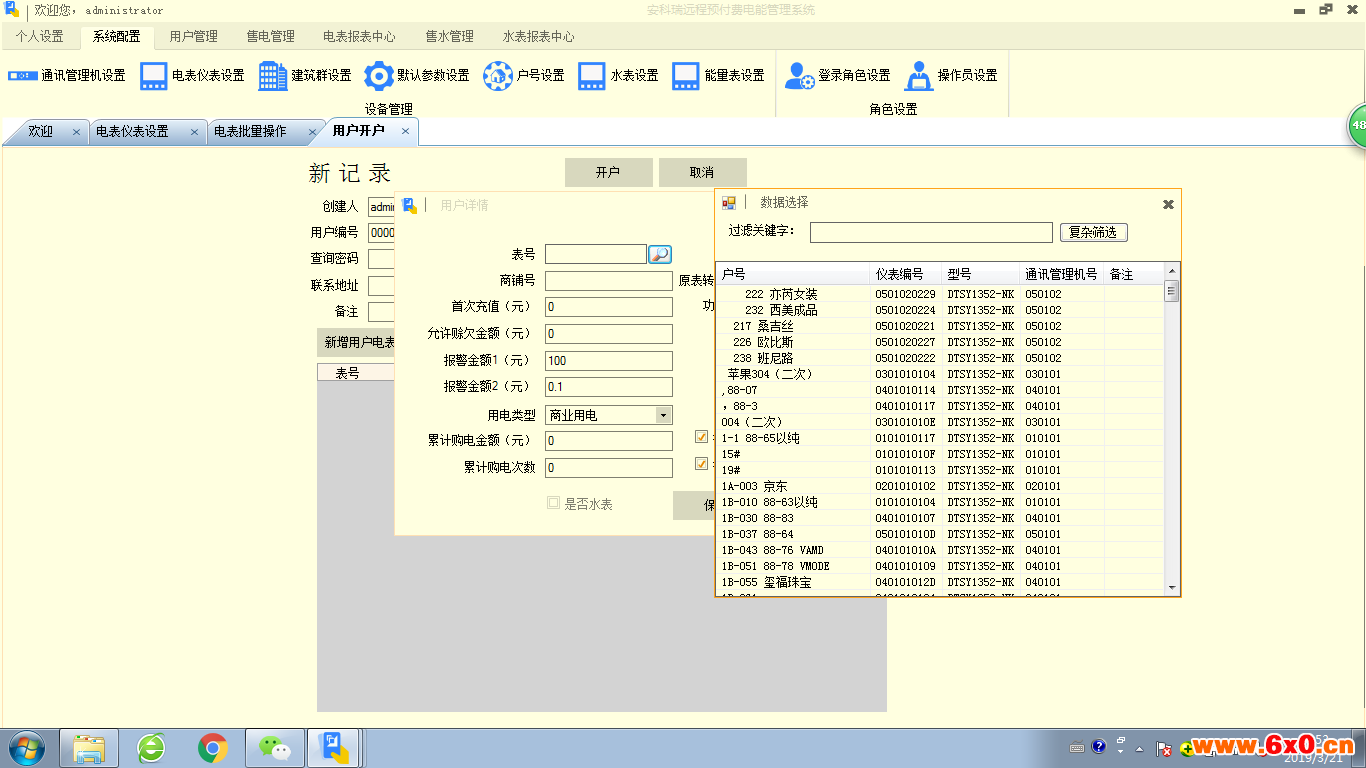
Task: Switch to the 售电管理 ribbon tab
Action: 271,36
